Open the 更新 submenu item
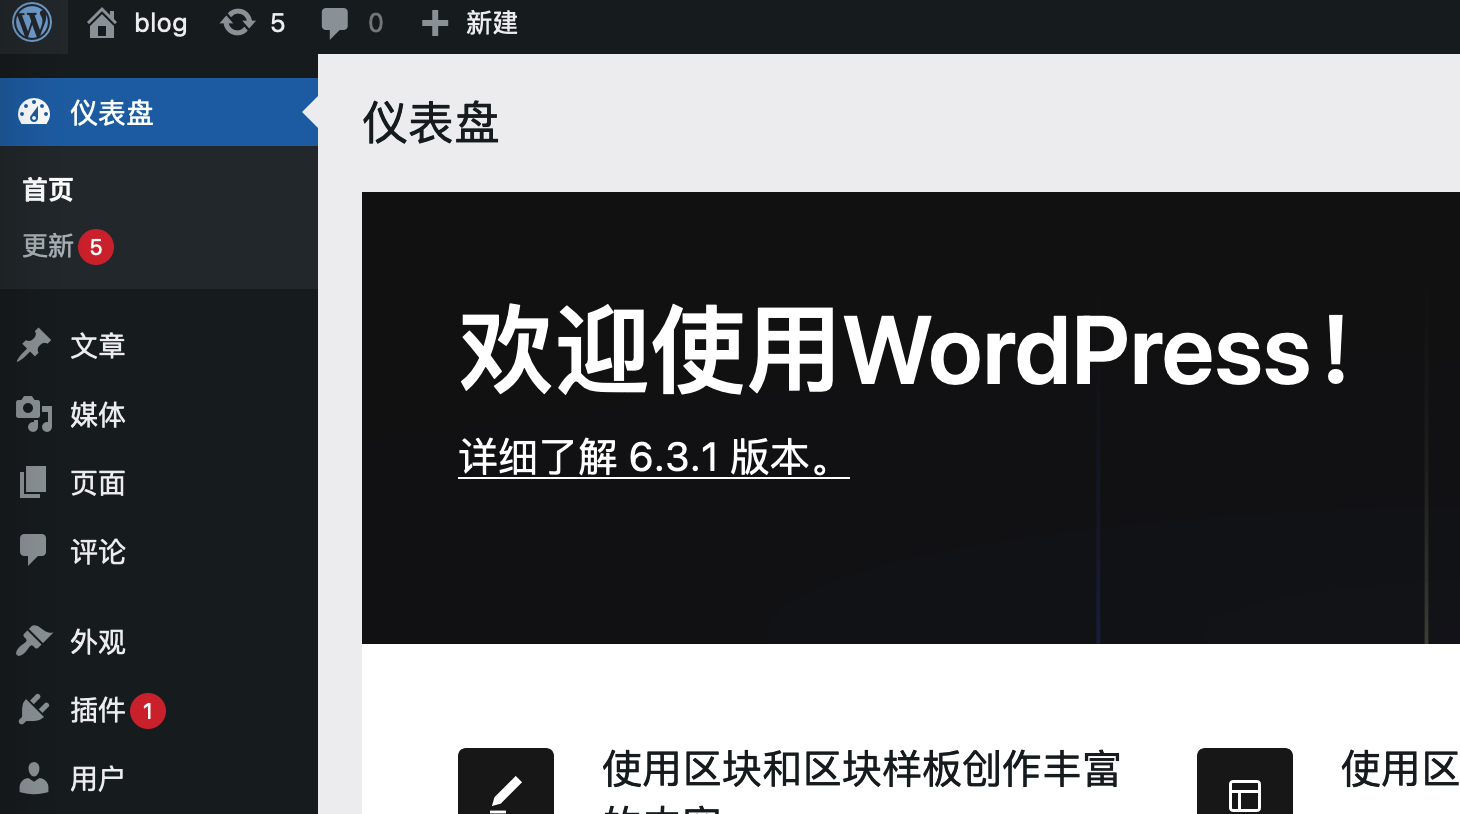This screenshot has height=814, width=1460. pos(48,246)
